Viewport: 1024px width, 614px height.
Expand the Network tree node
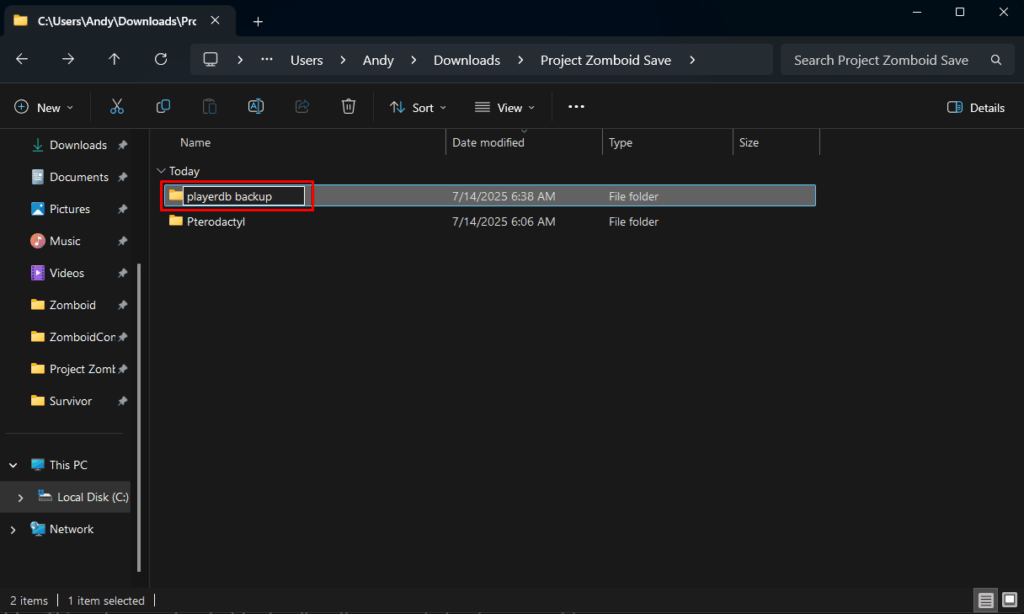[13, 529]
